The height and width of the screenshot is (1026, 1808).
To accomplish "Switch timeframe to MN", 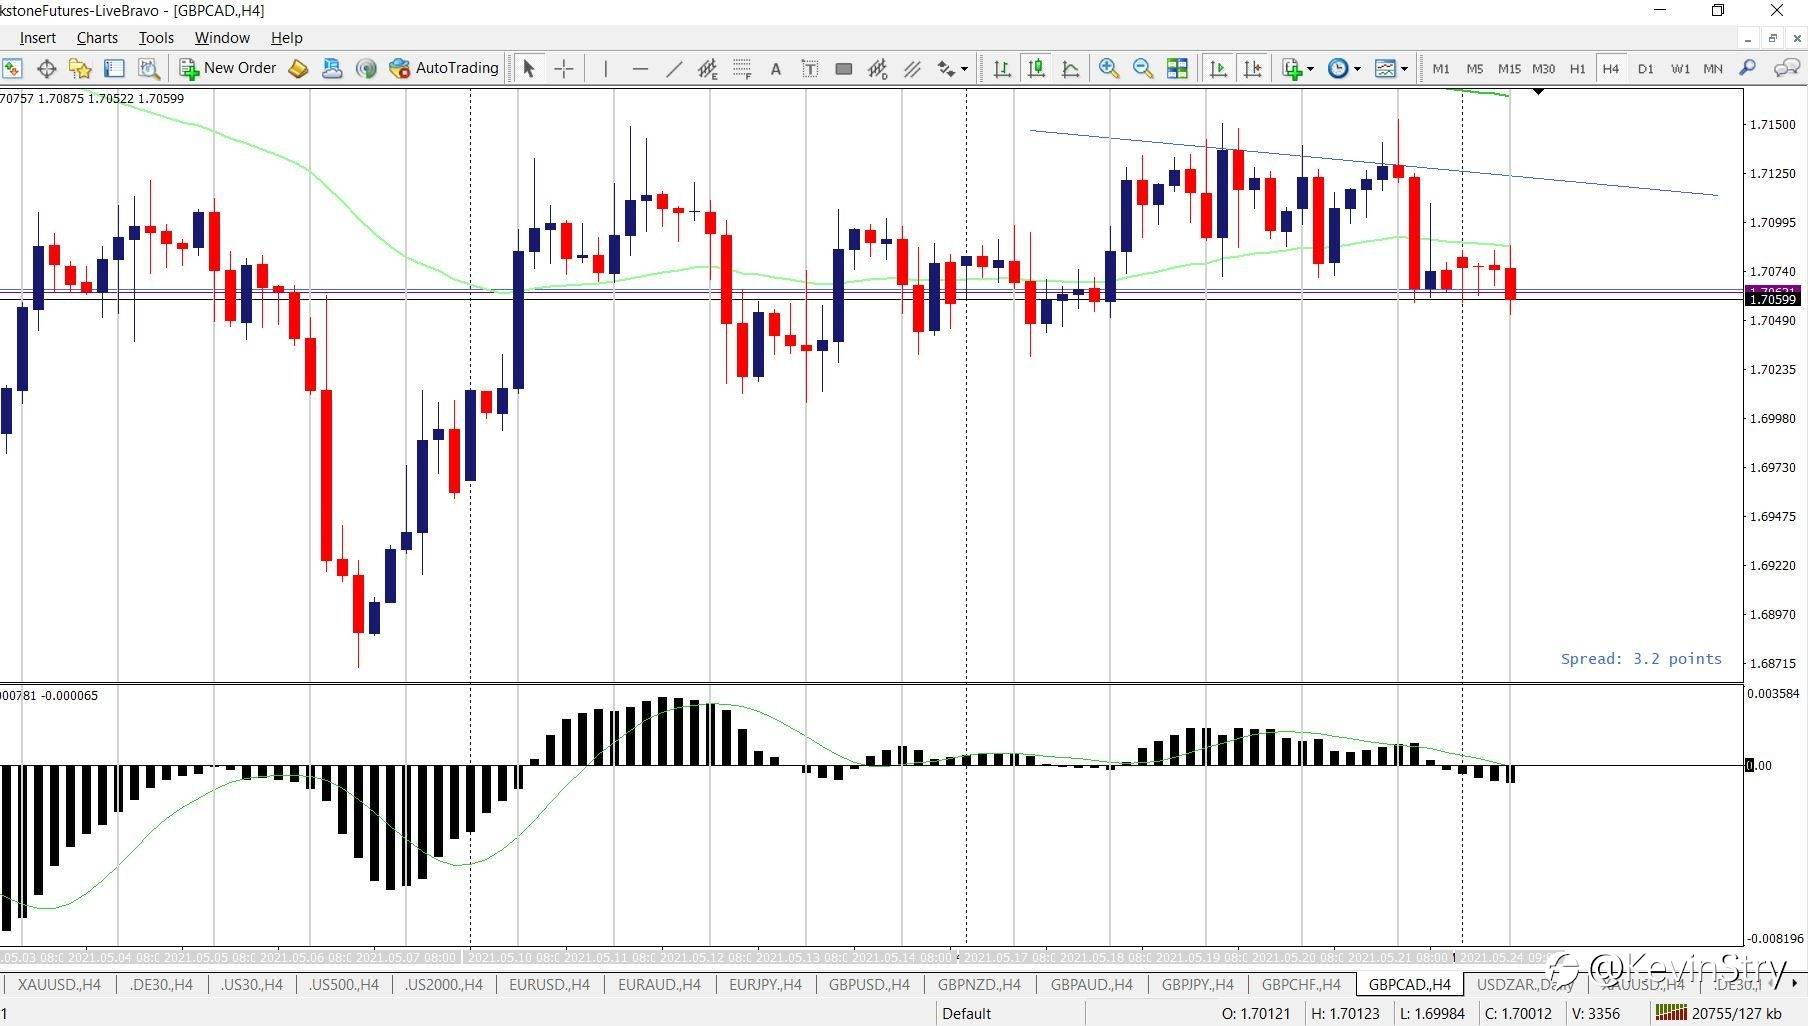I will coord(1713,68).
